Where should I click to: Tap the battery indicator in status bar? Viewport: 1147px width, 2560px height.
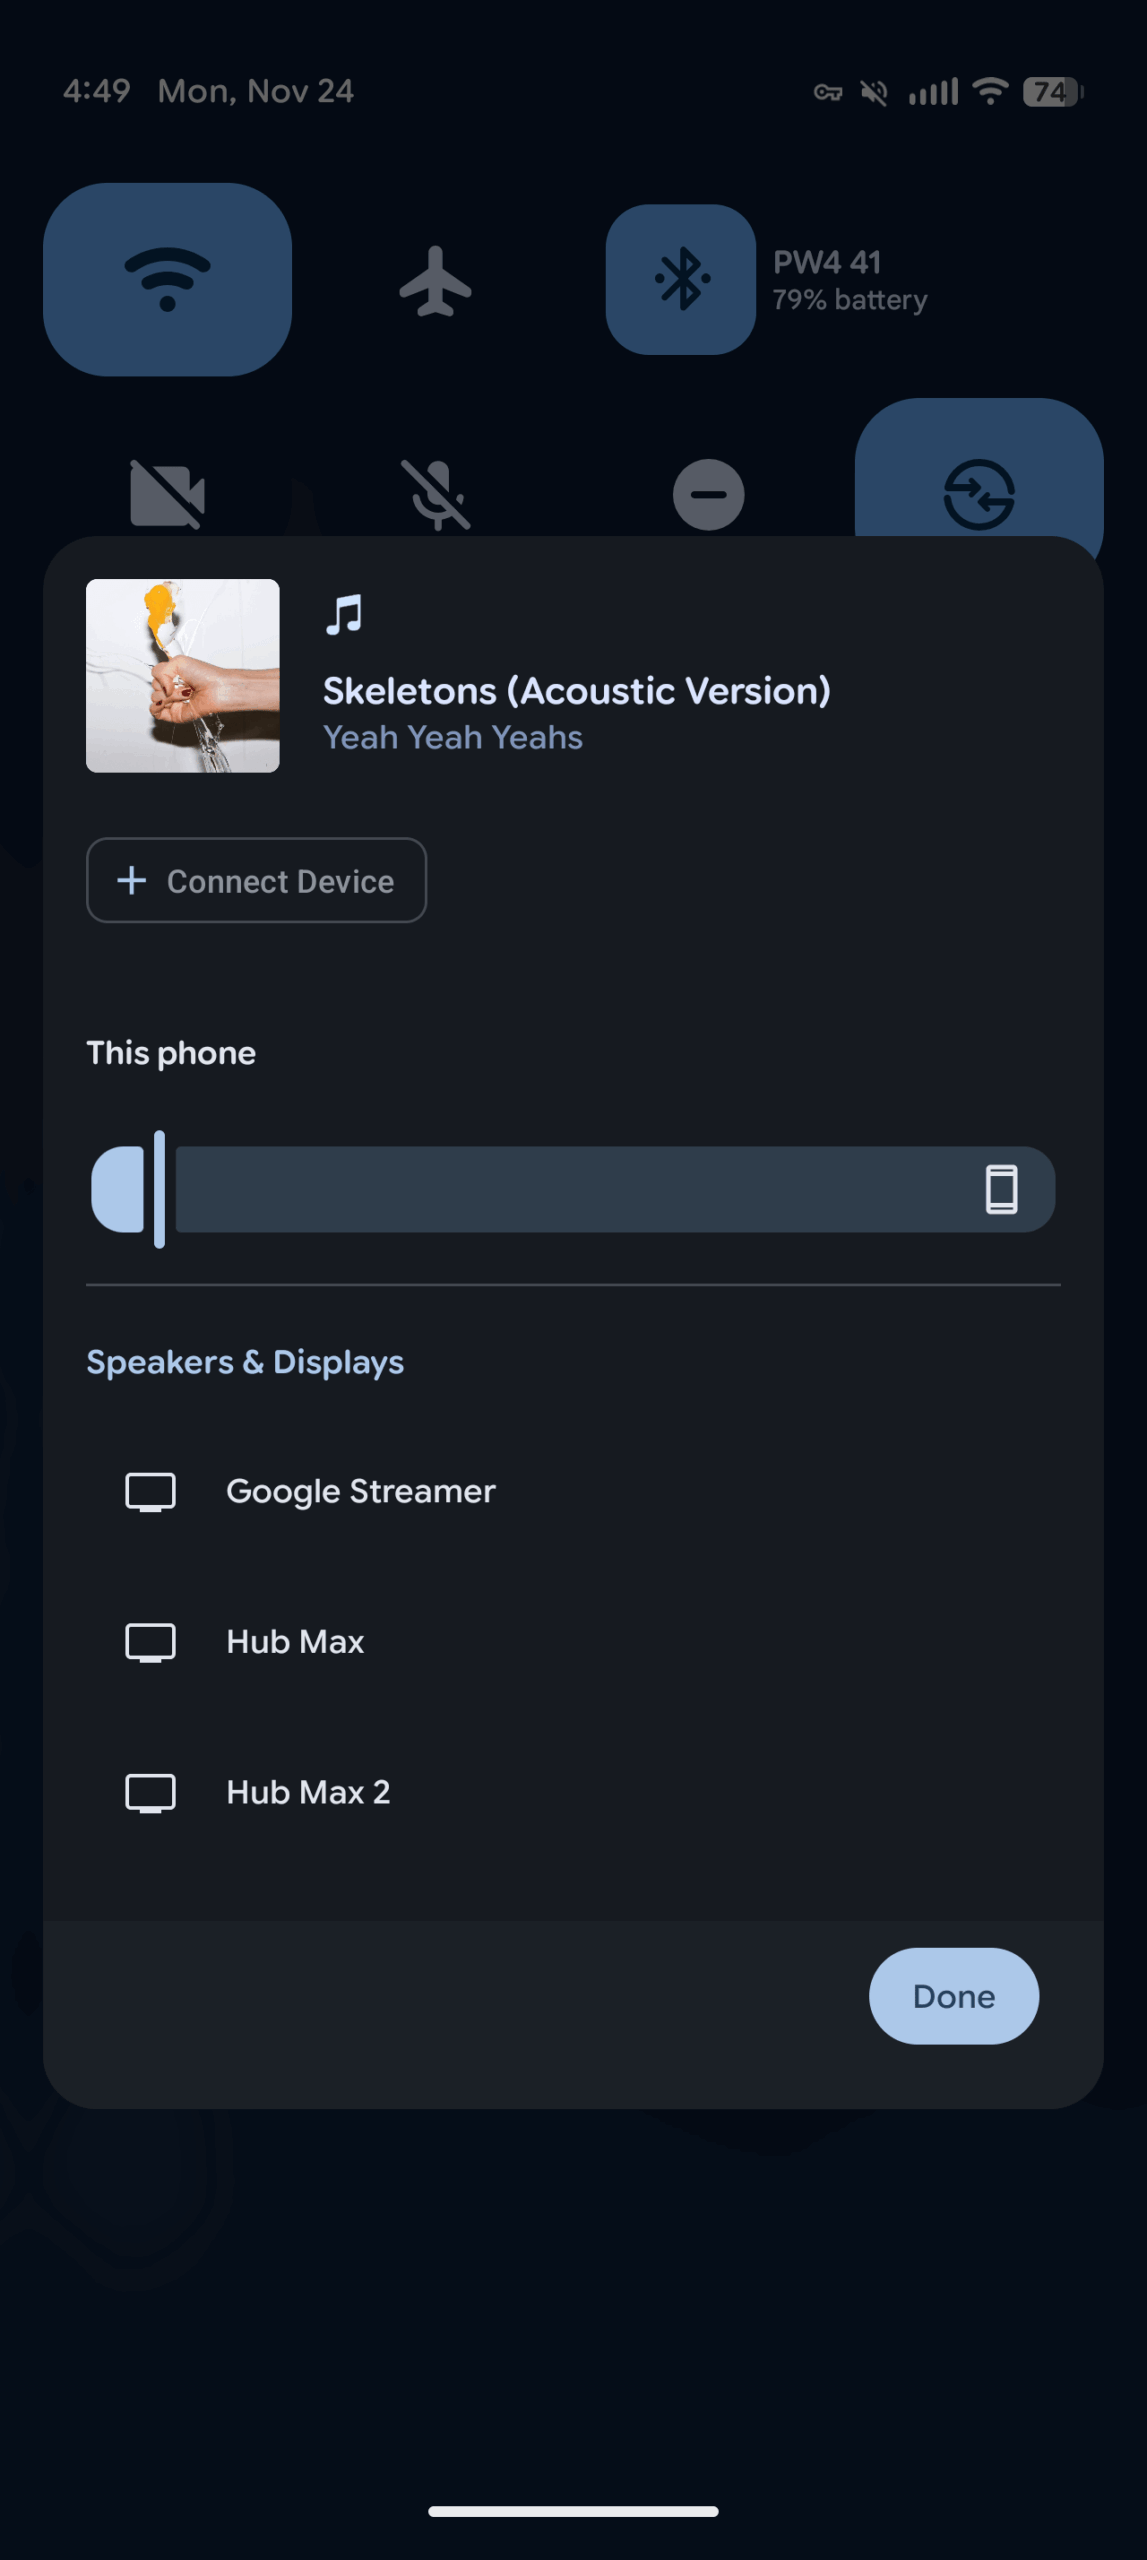[1051, 92]
